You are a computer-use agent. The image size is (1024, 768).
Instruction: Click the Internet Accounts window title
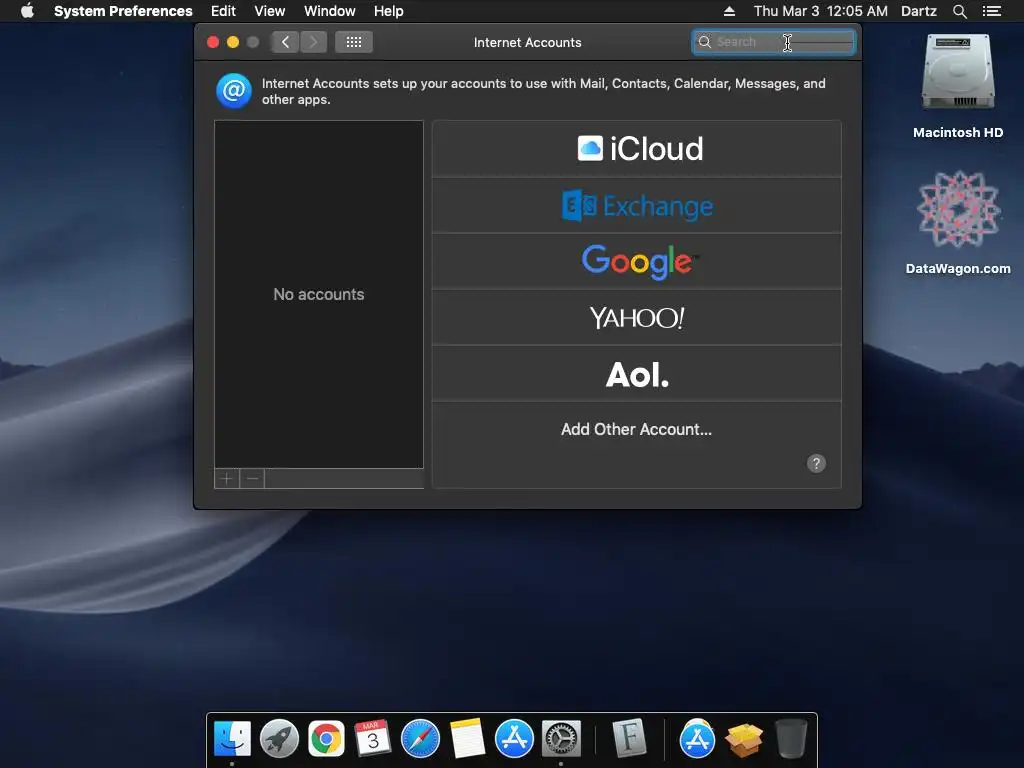point(528,42)
